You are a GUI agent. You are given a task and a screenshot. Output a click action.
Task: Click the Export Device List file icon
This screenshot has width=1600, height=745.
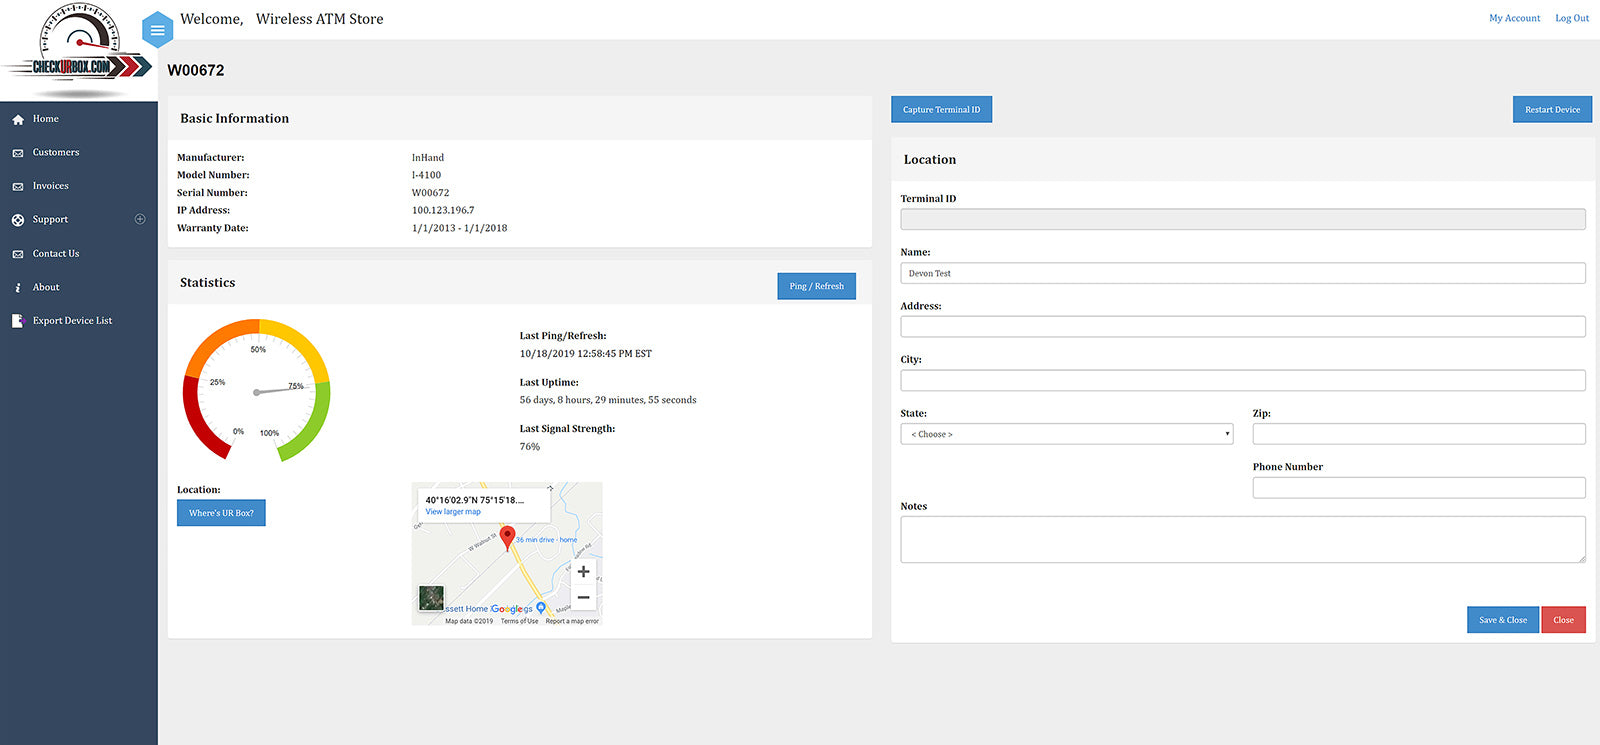[18, 321]
